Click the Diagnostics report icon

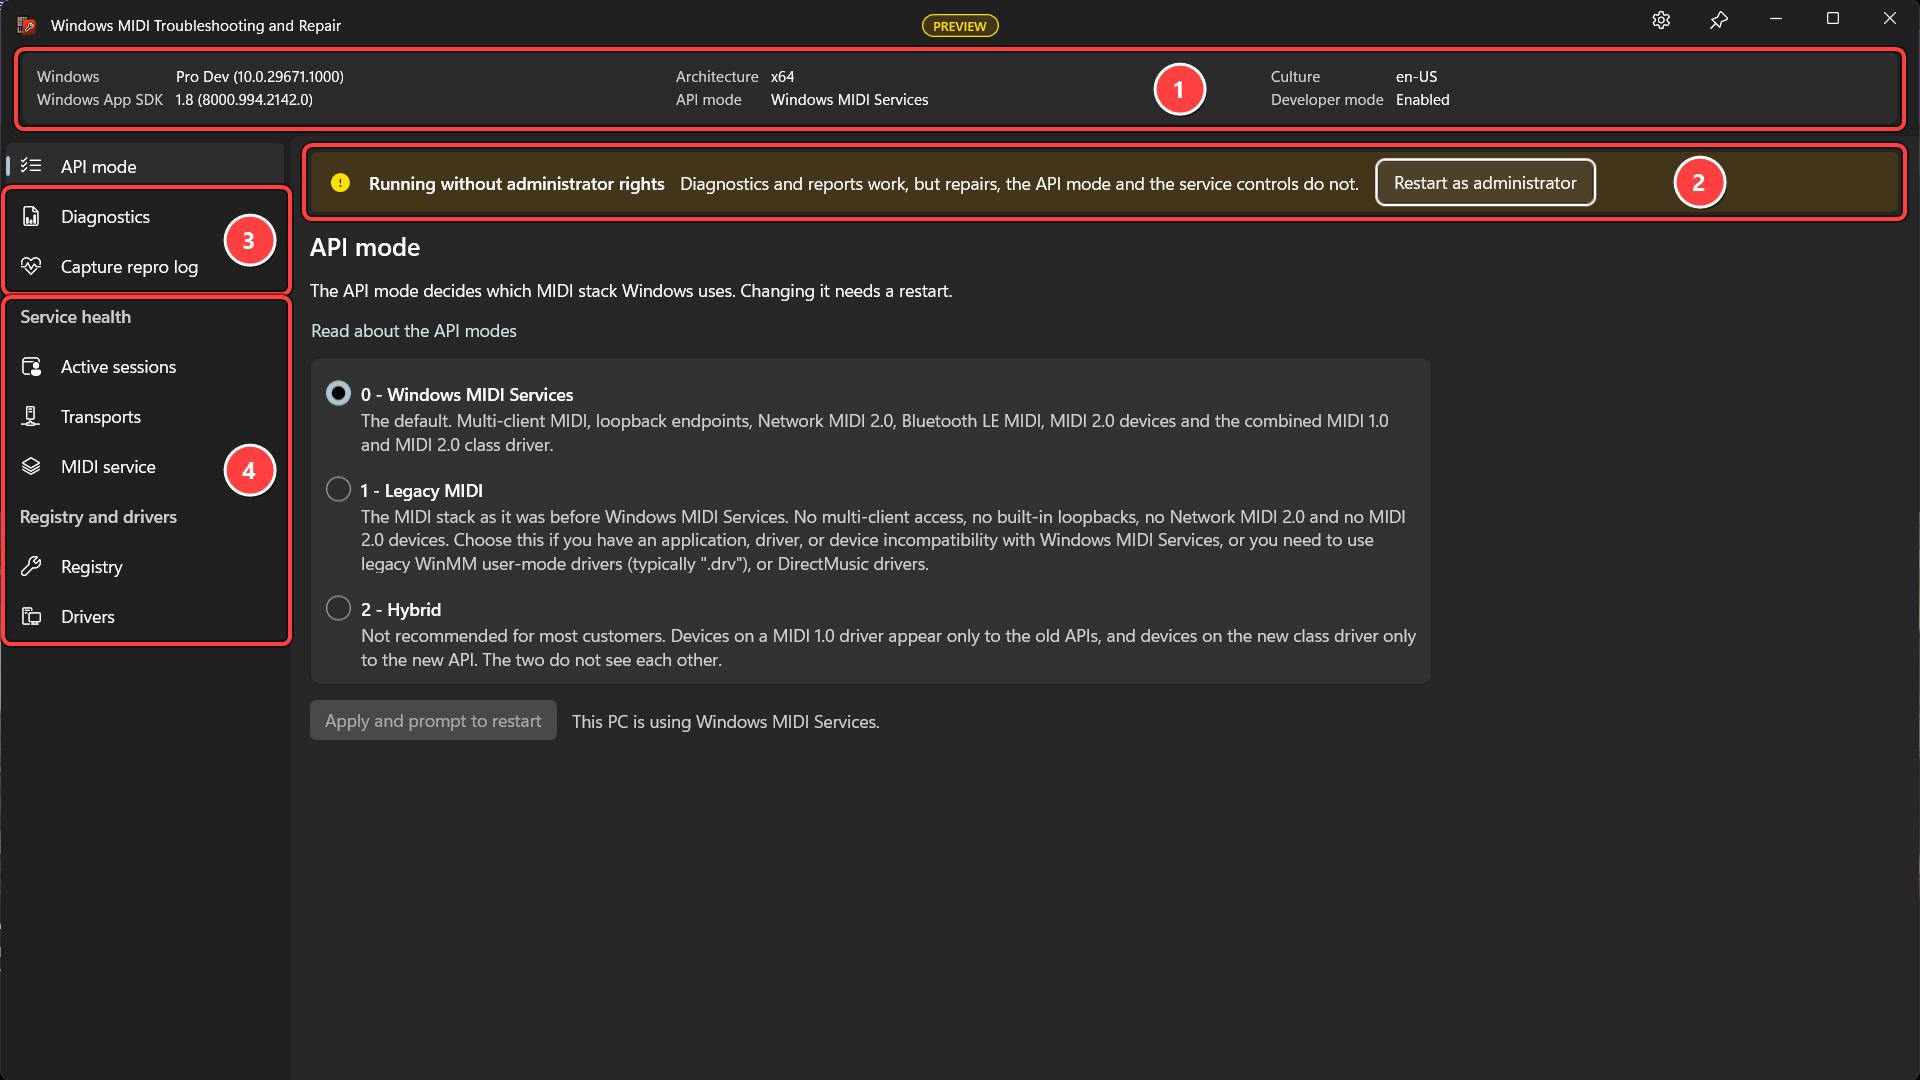(31, 216)
